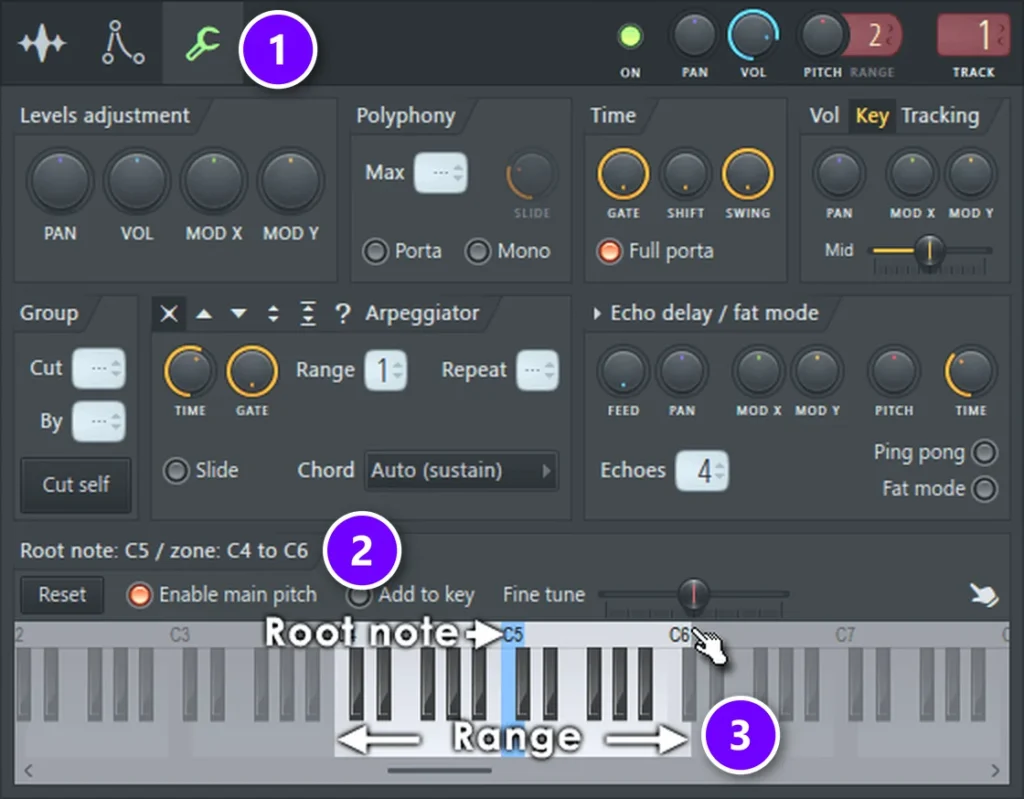1024x799 pixels.
Task: Open the sample waveform settings tab icon
Action: coord(42,43)
